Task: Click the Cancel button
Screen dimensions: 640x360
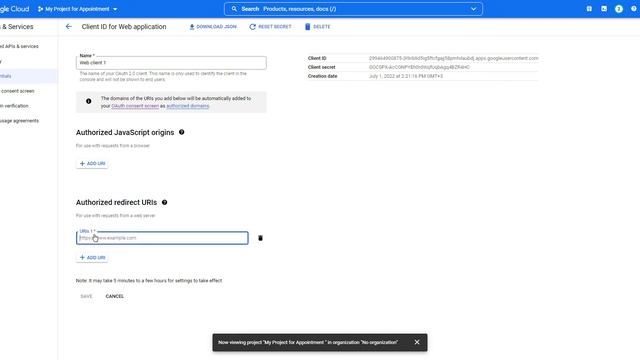Action: pos(114,296)
